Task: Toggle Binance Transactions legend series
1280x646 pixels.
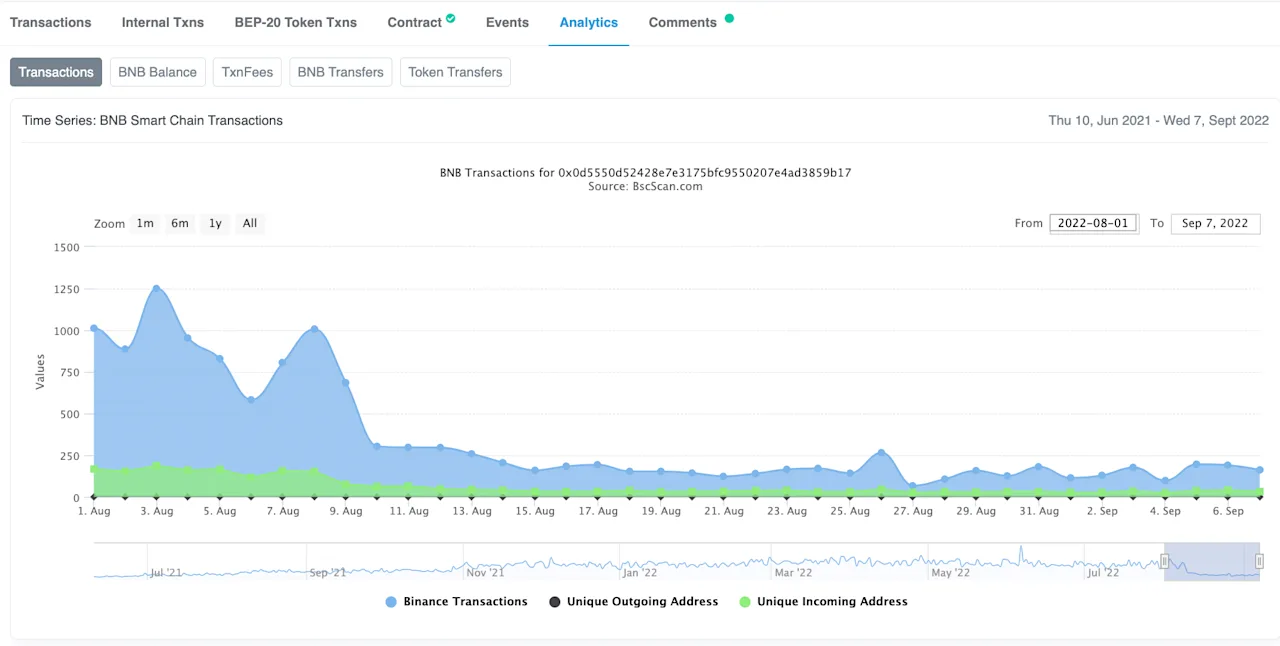Action: coord(456,602)
